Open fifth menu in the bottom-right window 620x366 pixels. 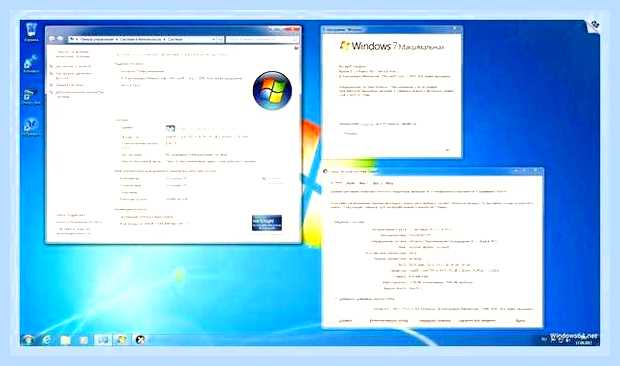[x=389, y=183]
